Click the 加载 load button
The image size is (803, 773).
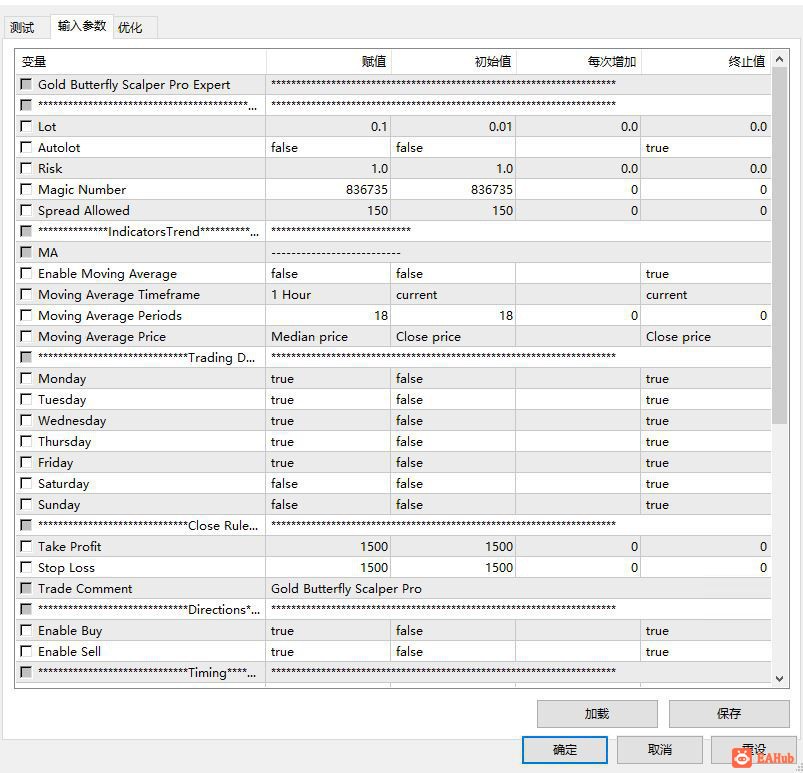[x=597, y=714]
